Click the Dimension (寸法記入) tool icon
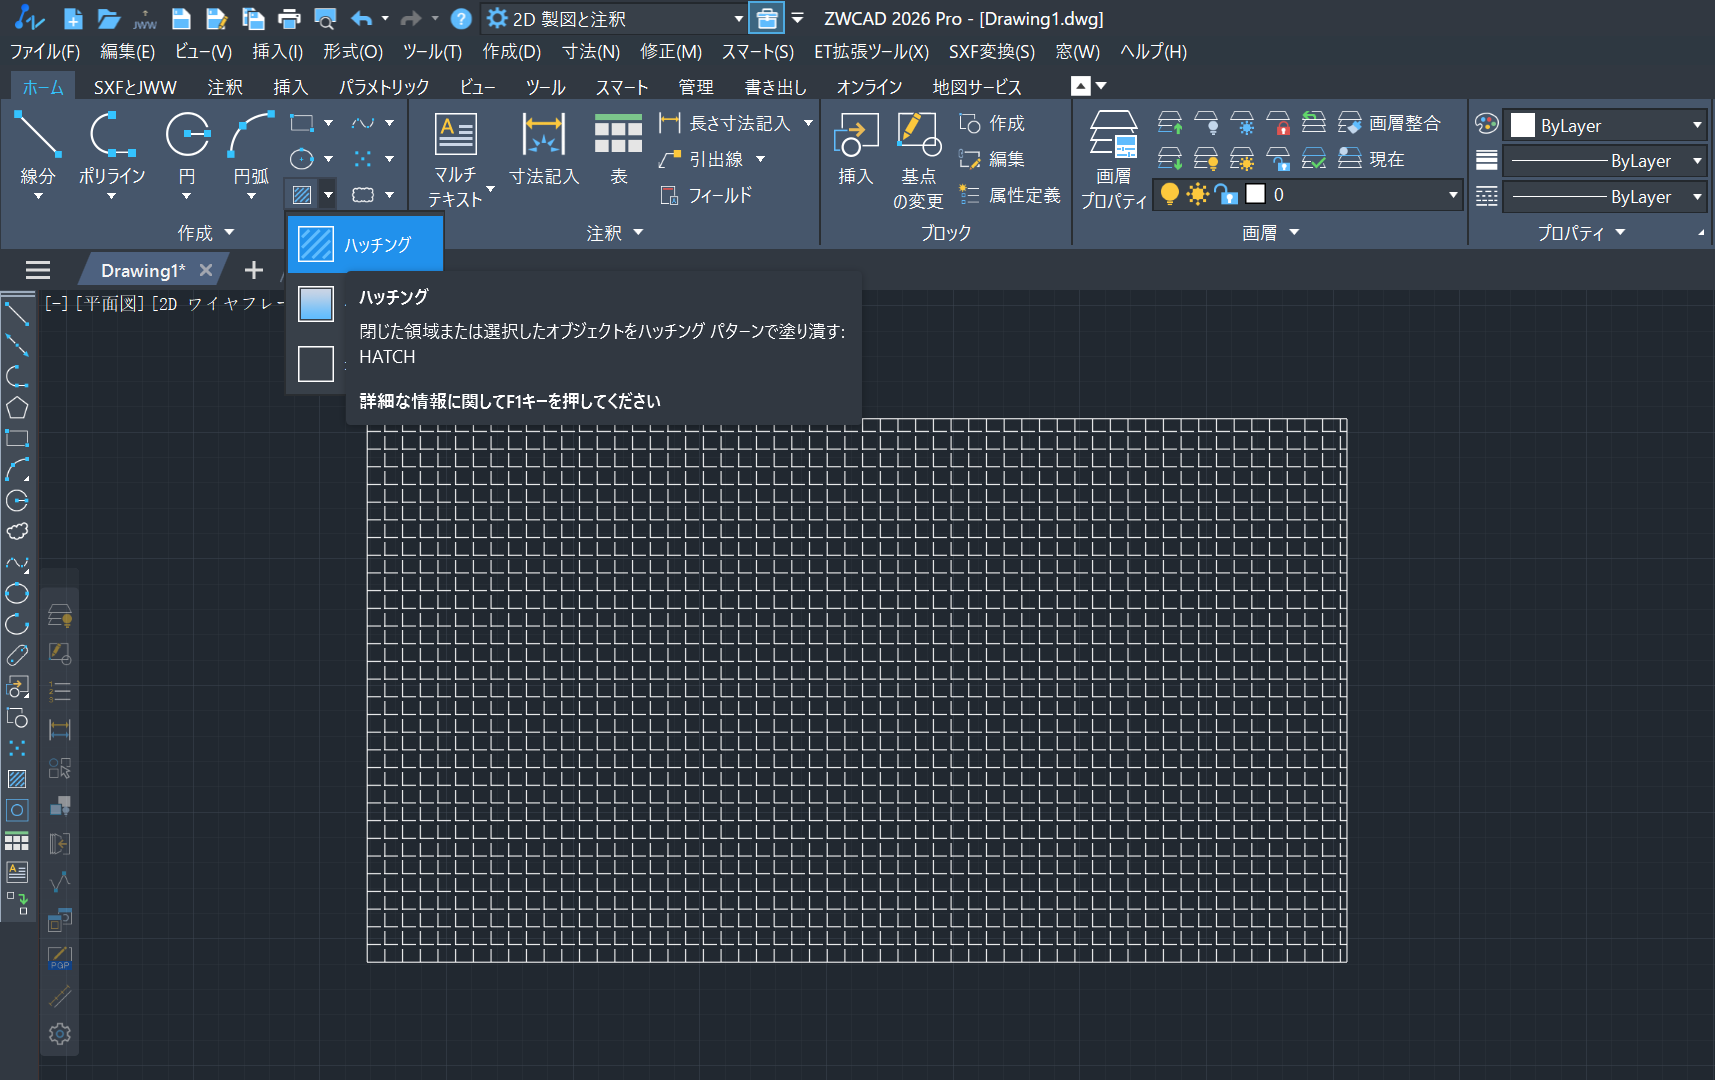Screen dimensions: 1715x1080 (544, 137)
